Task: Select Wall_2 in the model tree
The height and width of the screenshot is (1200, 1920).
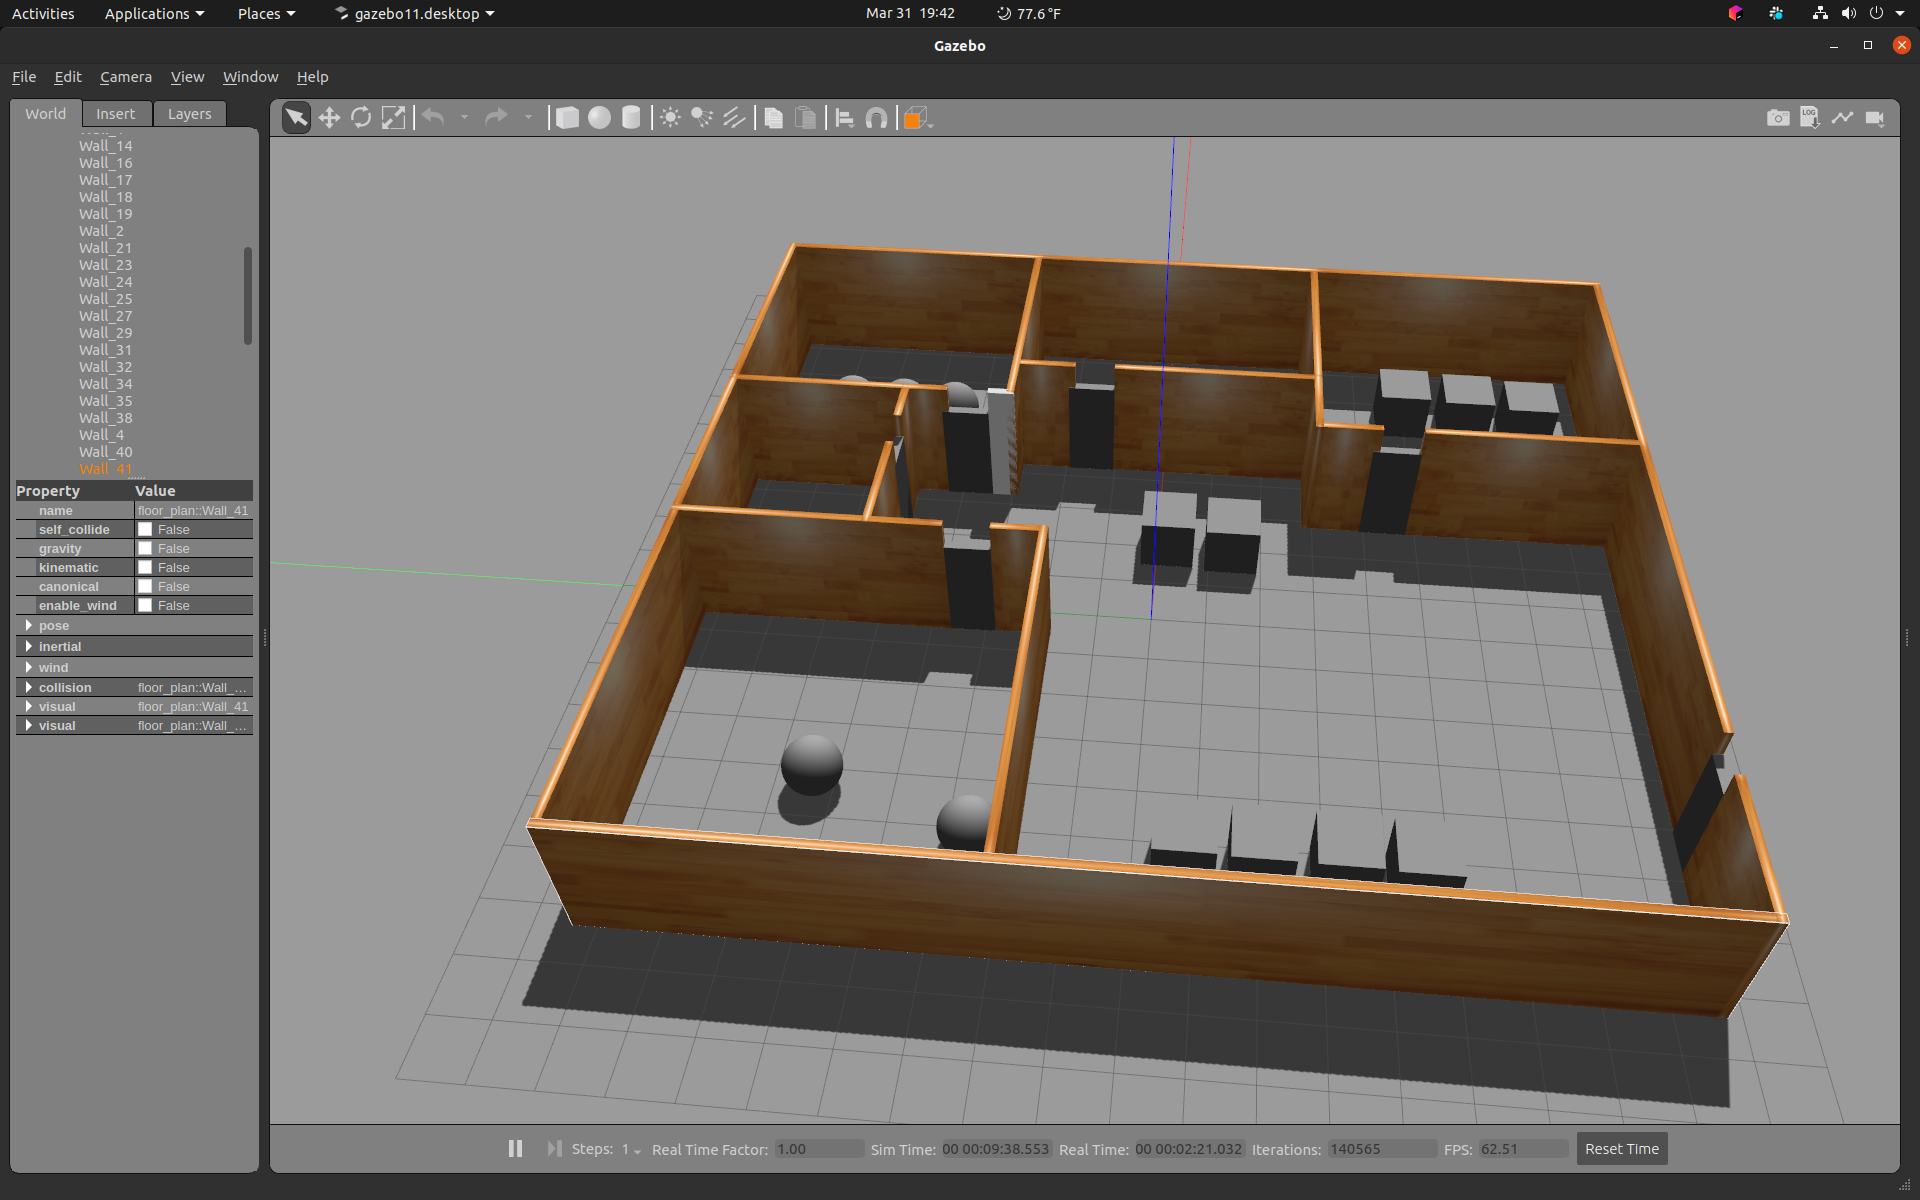Action: pyautogui.click(x=102, y=231)
